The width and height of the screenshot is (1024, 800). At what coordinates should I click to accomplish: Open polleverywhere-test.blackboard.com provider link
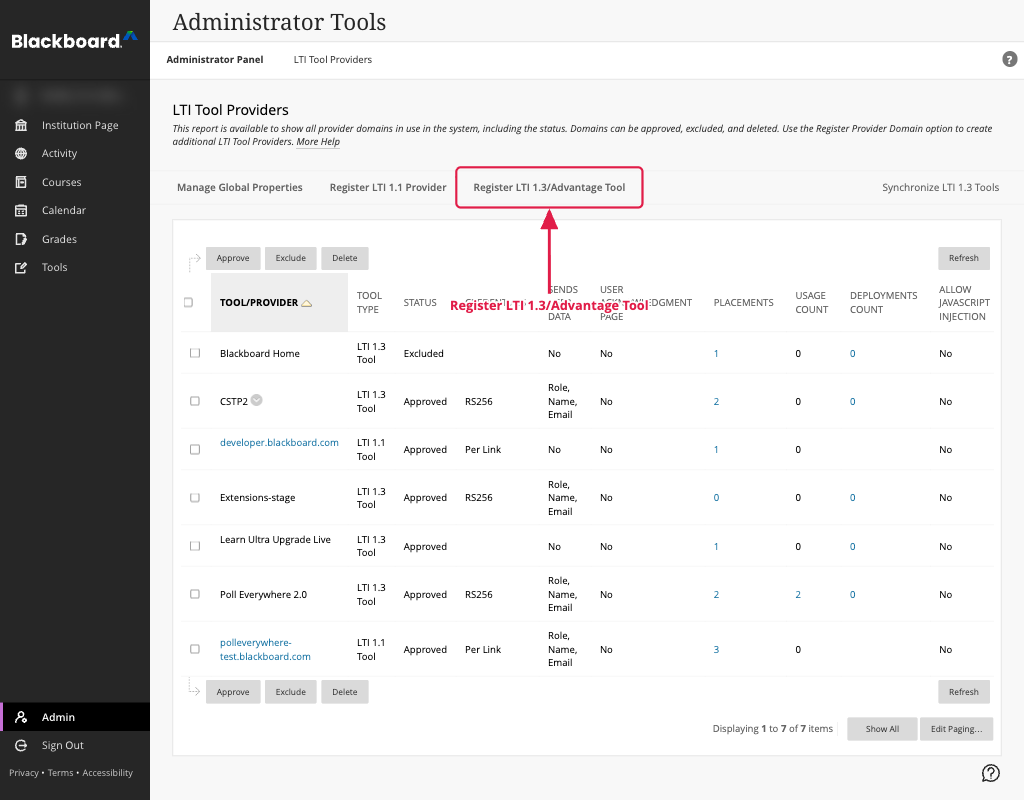(265, 649)
